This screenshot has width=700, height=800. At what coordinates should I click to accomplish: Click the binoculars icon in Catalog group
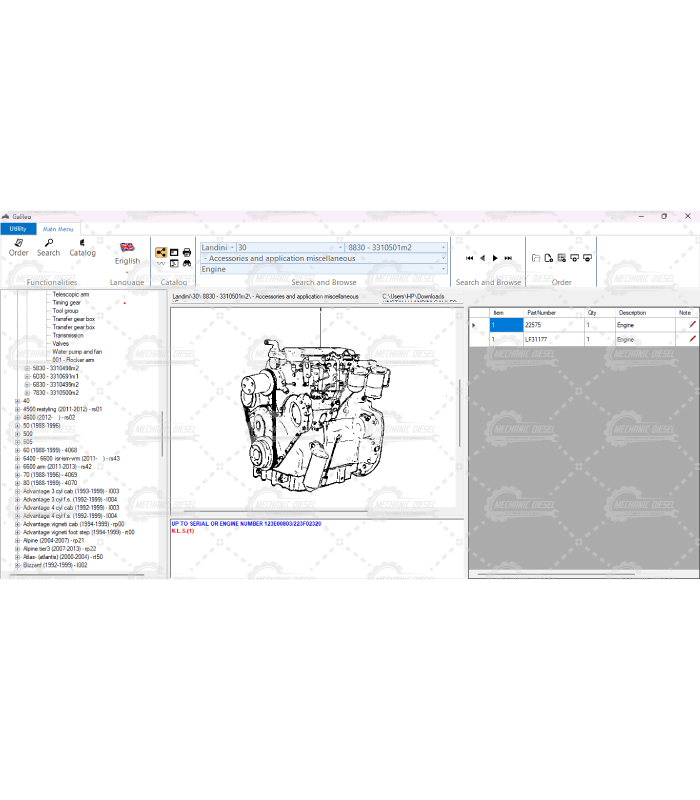tap(187, 264)
